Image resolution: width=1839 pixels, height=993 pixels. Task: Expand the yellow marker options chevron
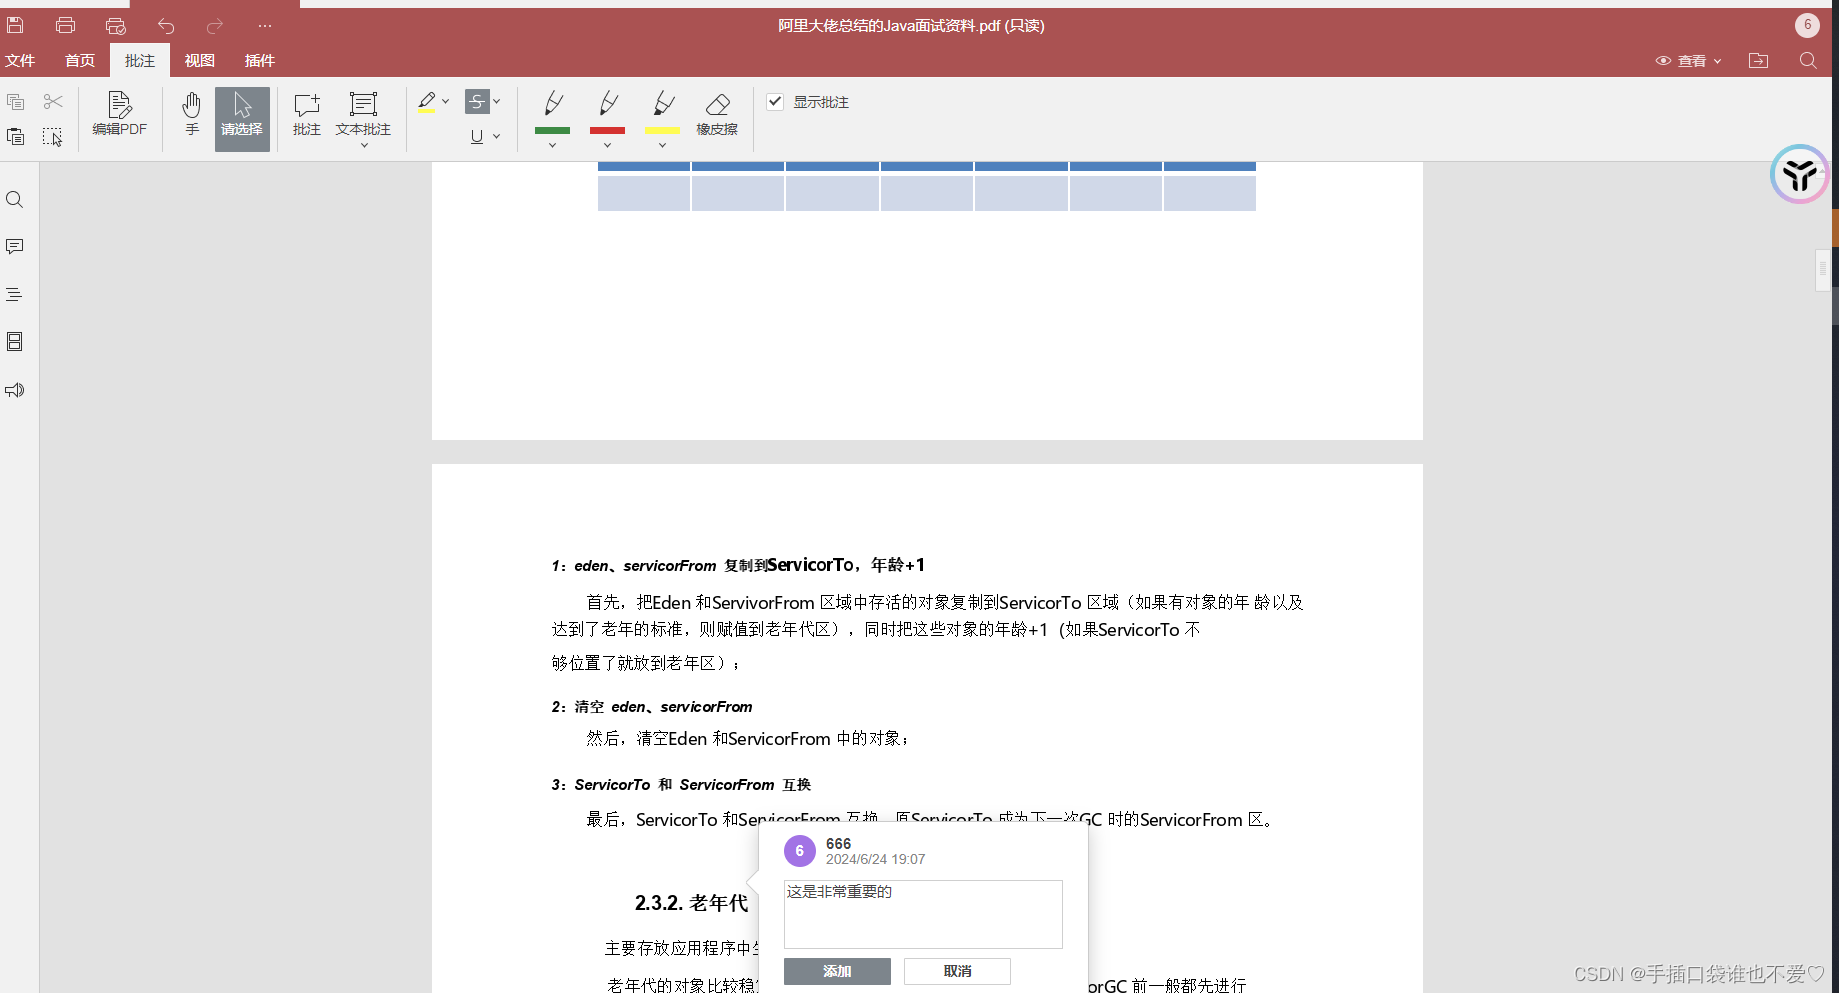pyautogui.click(x=662, y=145)
